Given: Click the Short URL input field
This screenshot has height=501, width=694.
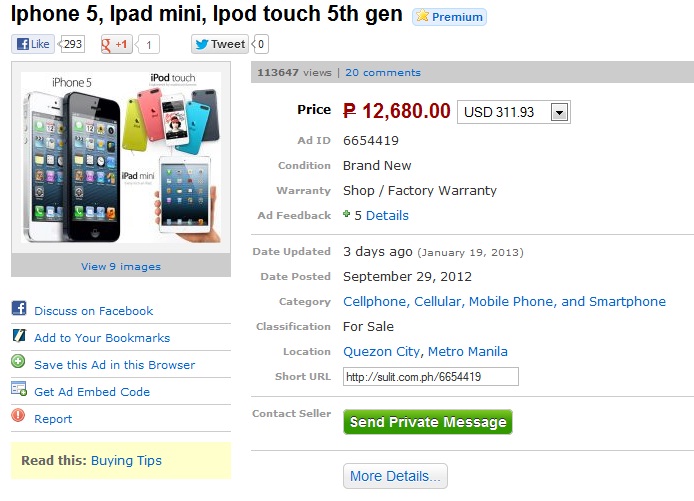Looking at the screenshot, I should (430, 377).
